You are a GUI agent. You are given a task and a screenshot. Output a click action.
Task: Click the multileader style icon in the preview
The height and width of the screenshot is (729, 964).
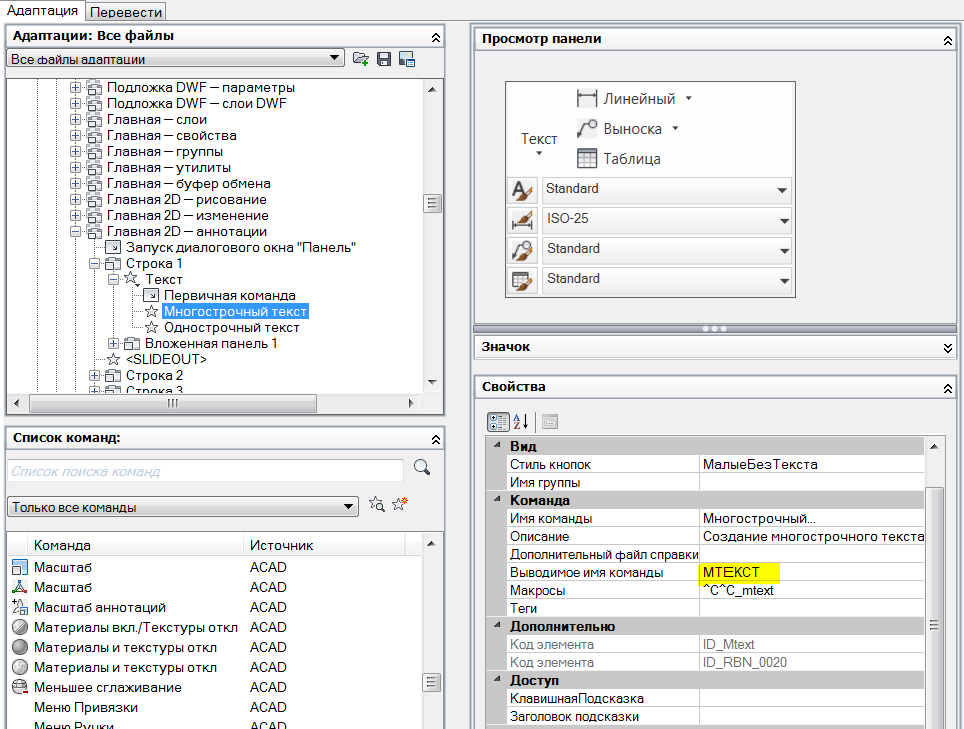click(523, 250)
